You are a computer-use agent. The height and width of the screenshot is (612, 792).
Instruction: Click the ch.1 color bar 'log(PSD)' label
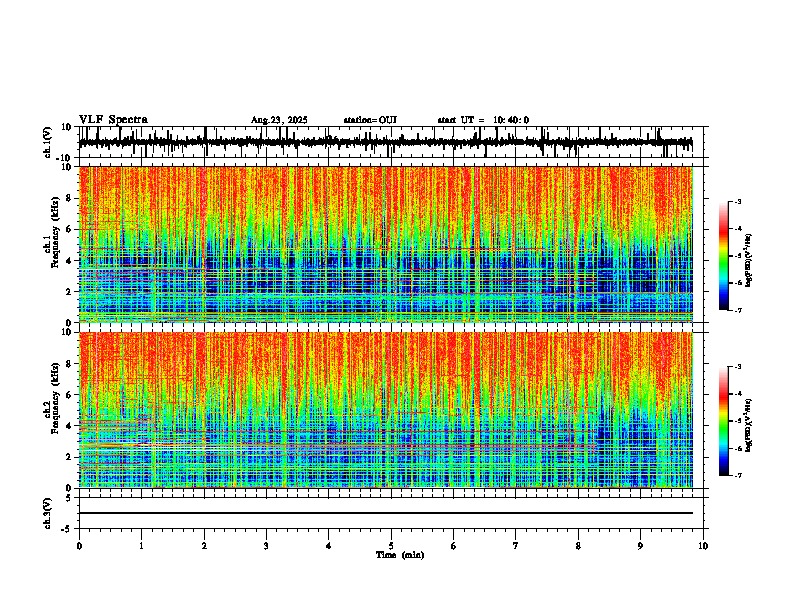[x=748, y=260]
